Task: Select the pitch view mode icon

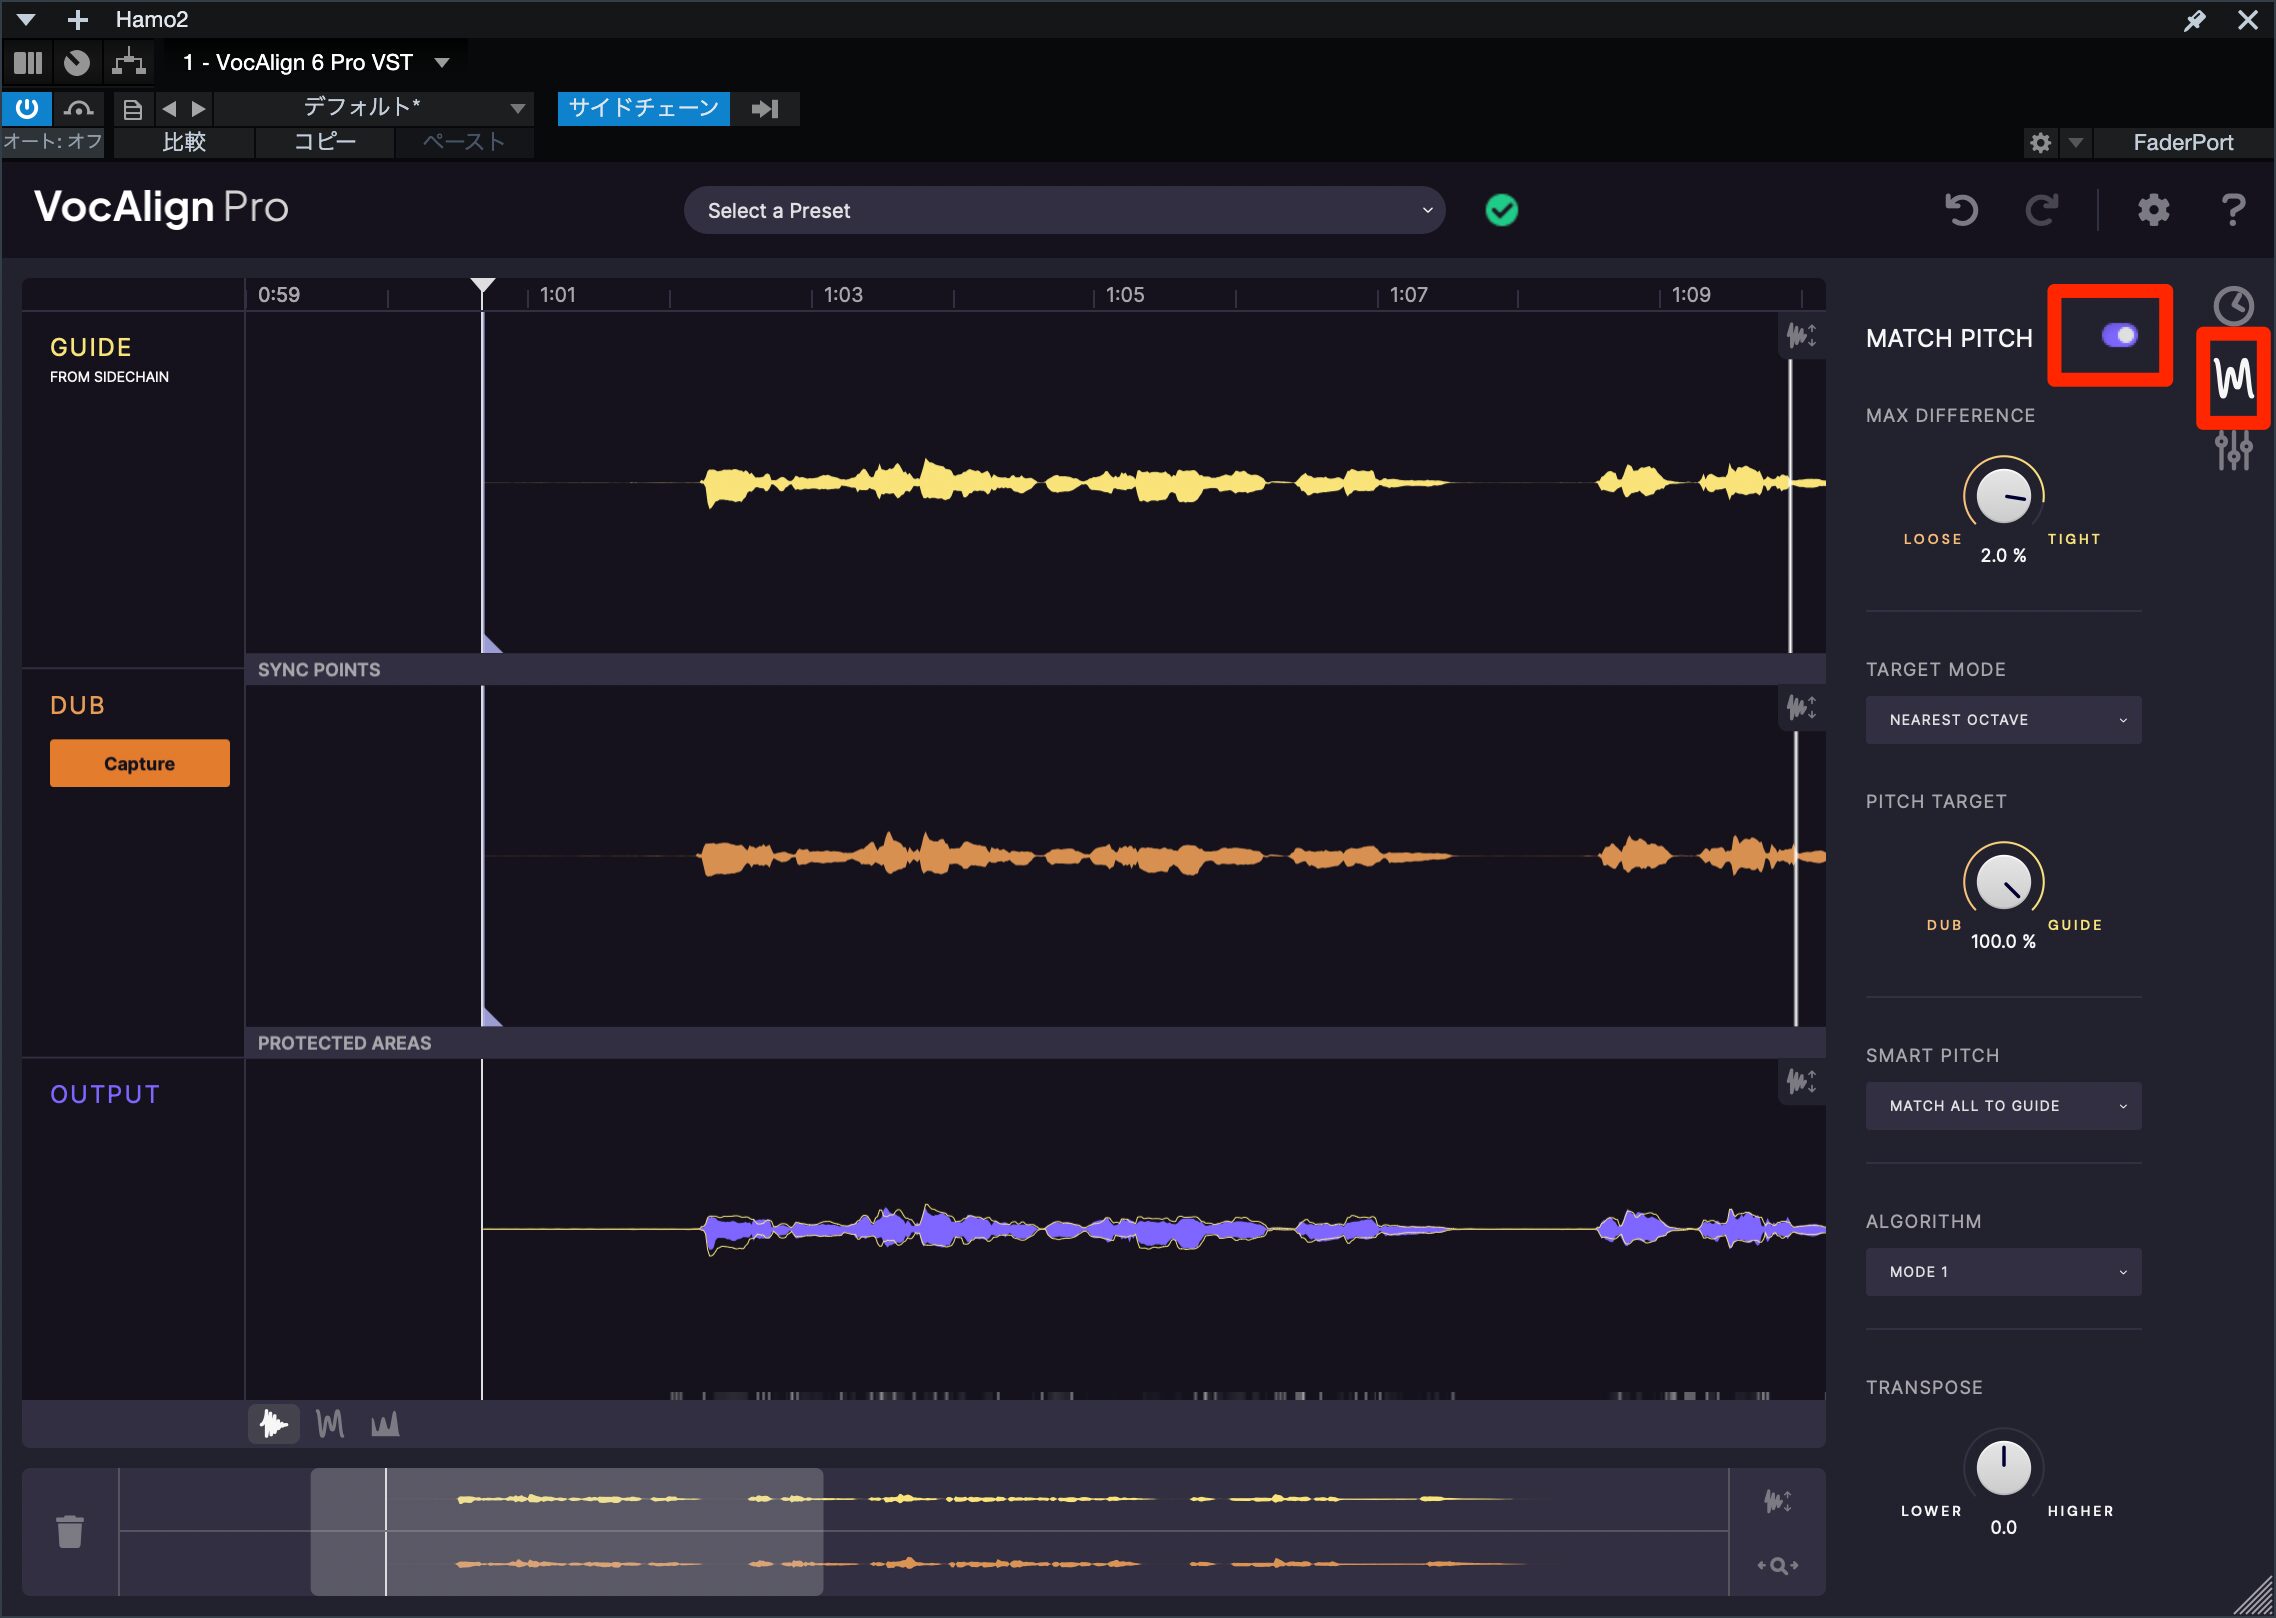Action: 330,1423
